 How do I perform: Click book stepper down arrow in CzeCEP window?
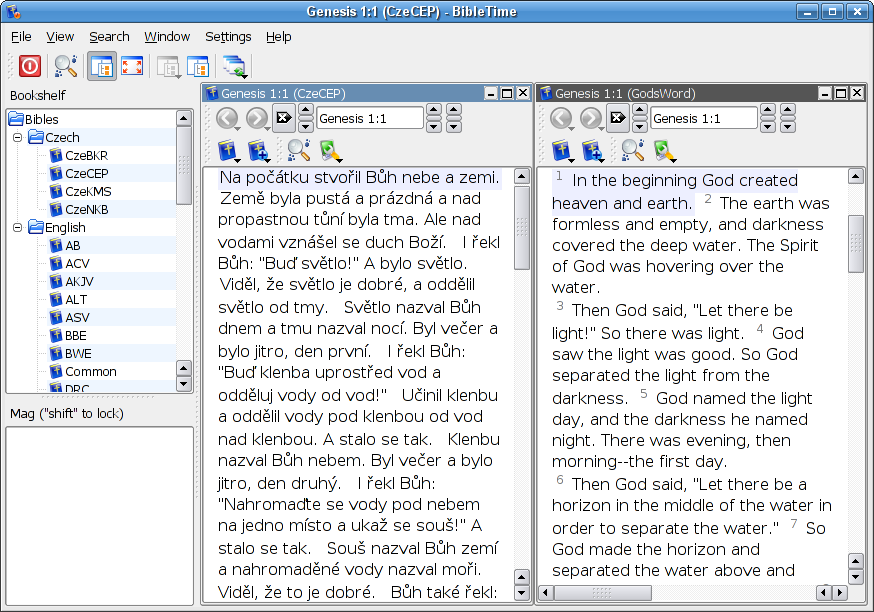(x=305, y=125)
